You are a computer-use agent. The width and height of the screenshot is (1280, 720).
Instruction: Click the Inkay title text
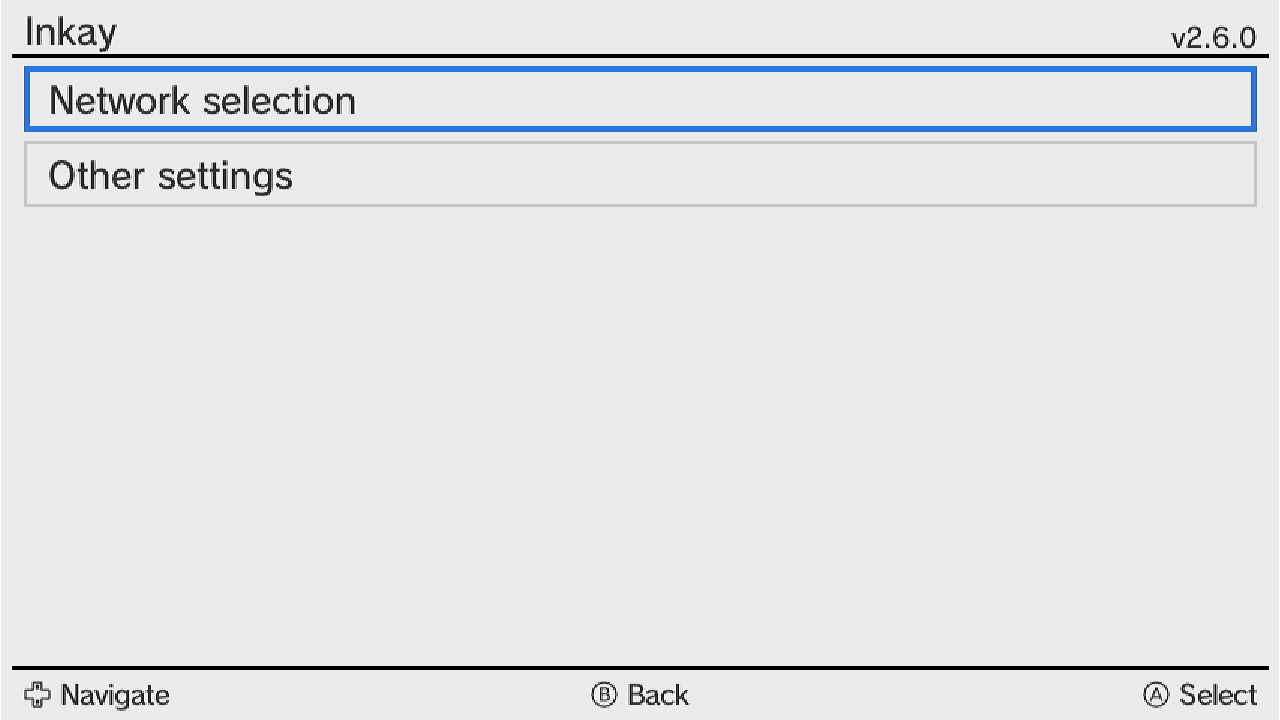[x=70, y=33]
